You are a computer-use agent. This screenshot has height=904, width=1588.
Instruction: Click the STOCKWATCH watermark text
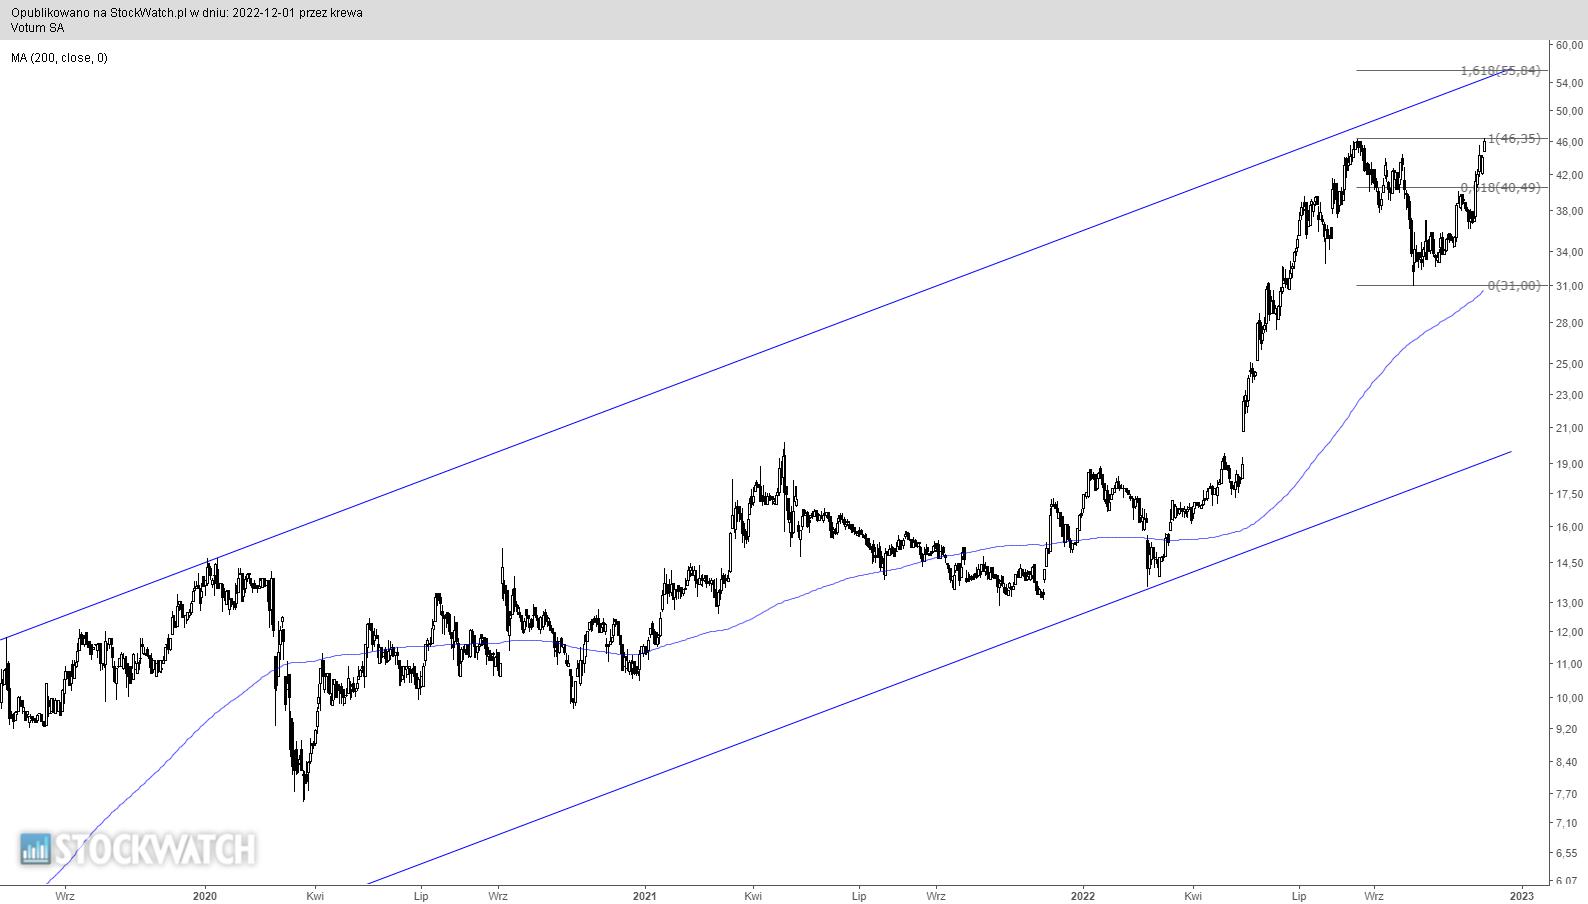tap(154, 849)
